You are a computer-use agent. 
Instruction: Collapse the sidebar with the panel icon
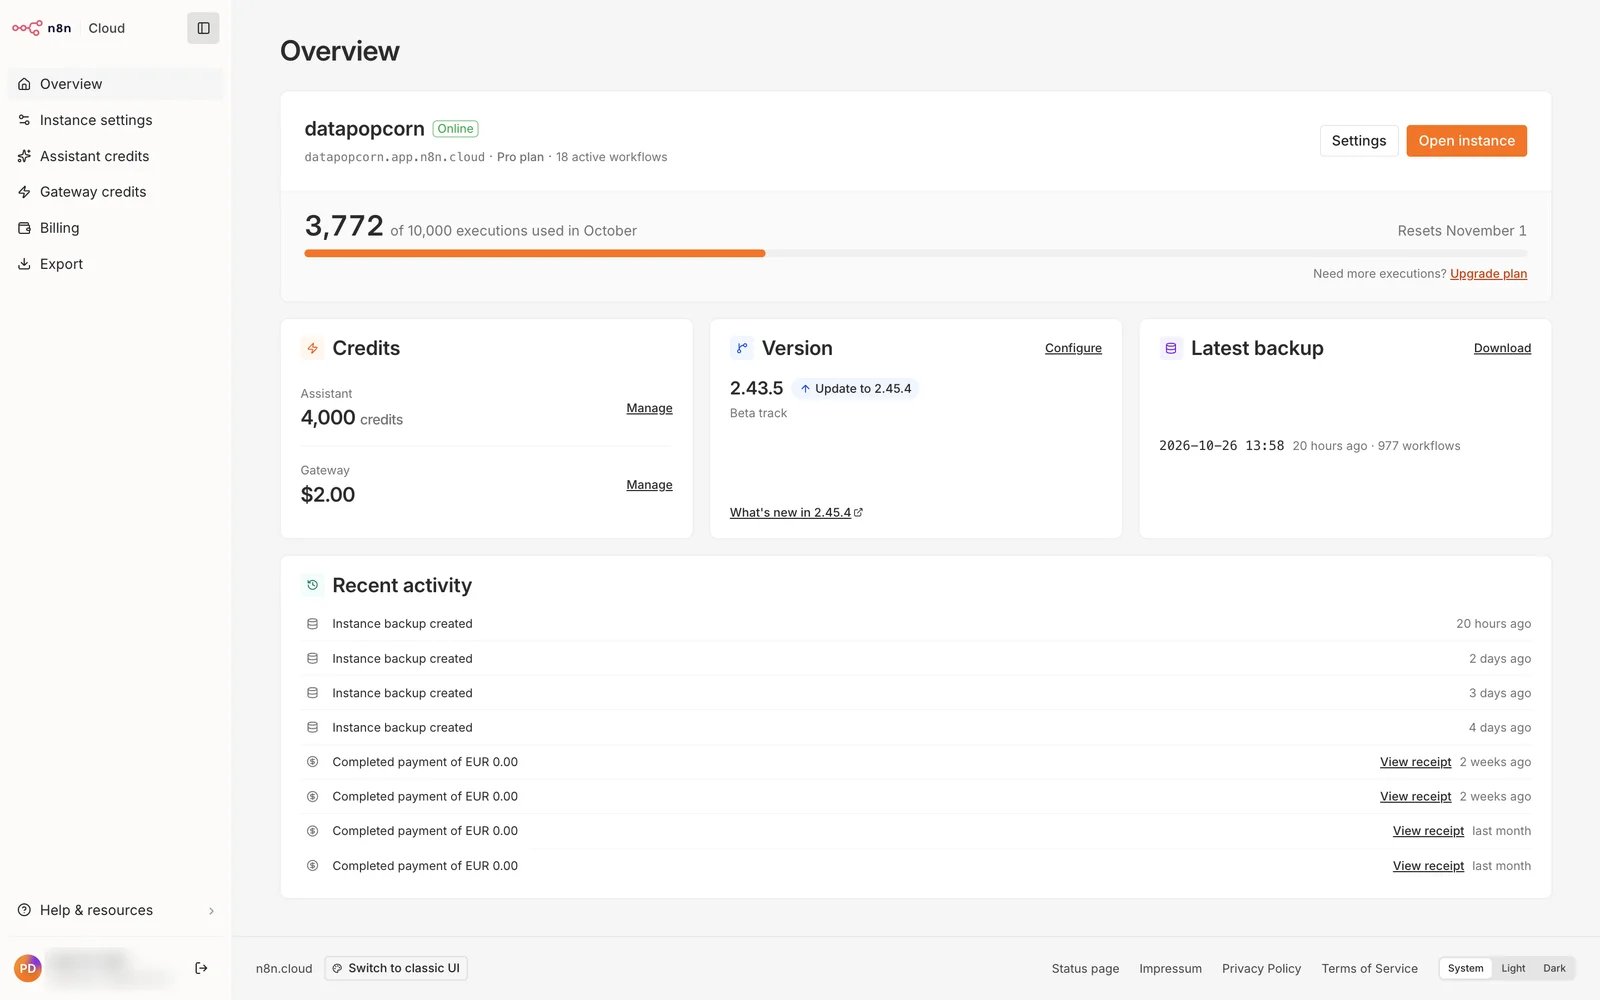[203, 28]
